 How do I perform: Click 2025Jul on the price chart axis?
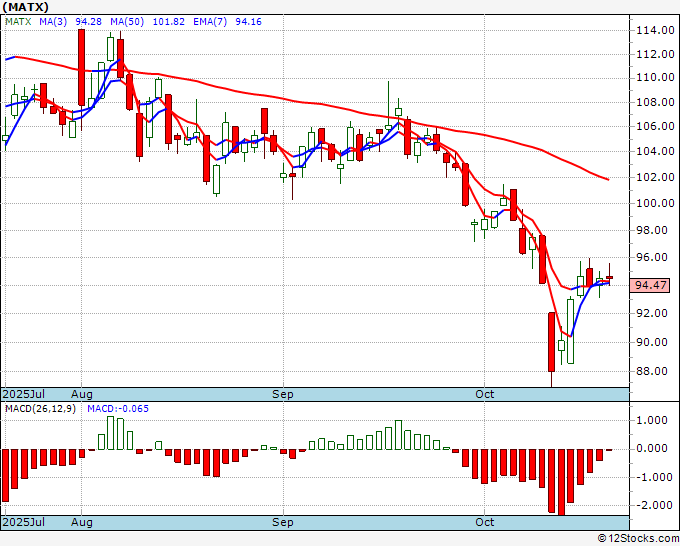point(24,394)
